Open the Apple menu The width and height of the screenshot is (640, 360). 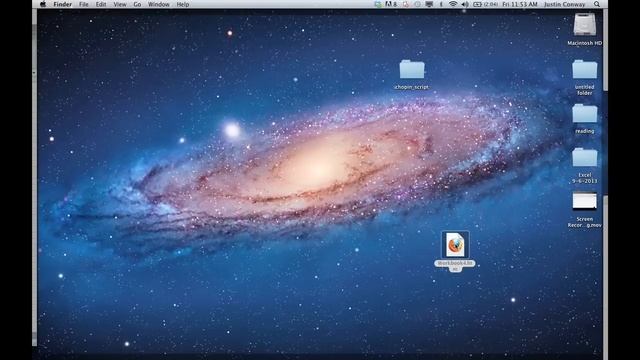(x=43, y=4)
